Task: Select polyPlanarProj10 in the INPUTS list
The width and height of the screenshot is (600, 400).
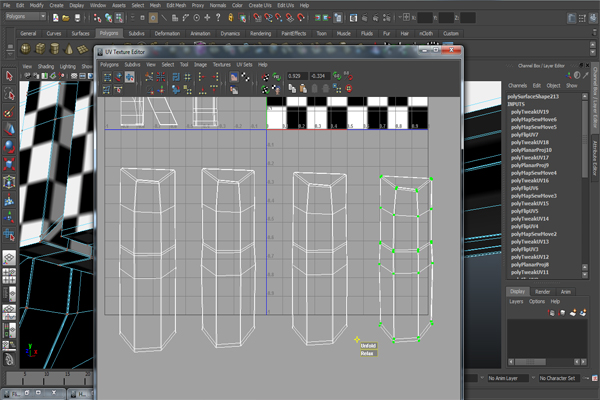Action: [531, 150]
